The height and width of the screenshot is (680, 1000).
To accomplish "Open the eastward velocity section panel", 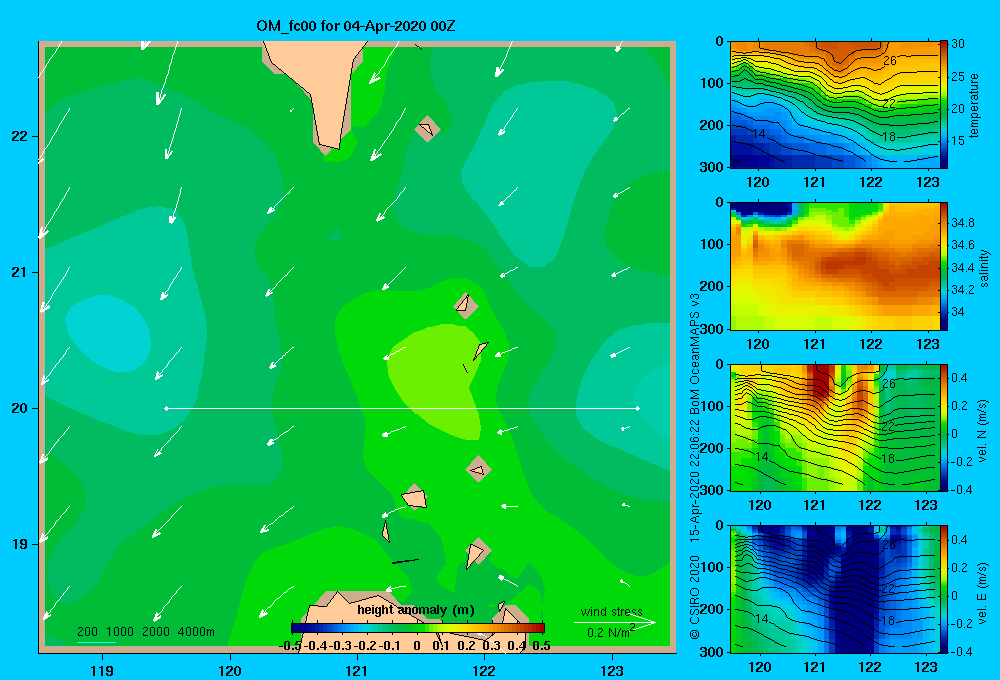I will coord(834,589).
